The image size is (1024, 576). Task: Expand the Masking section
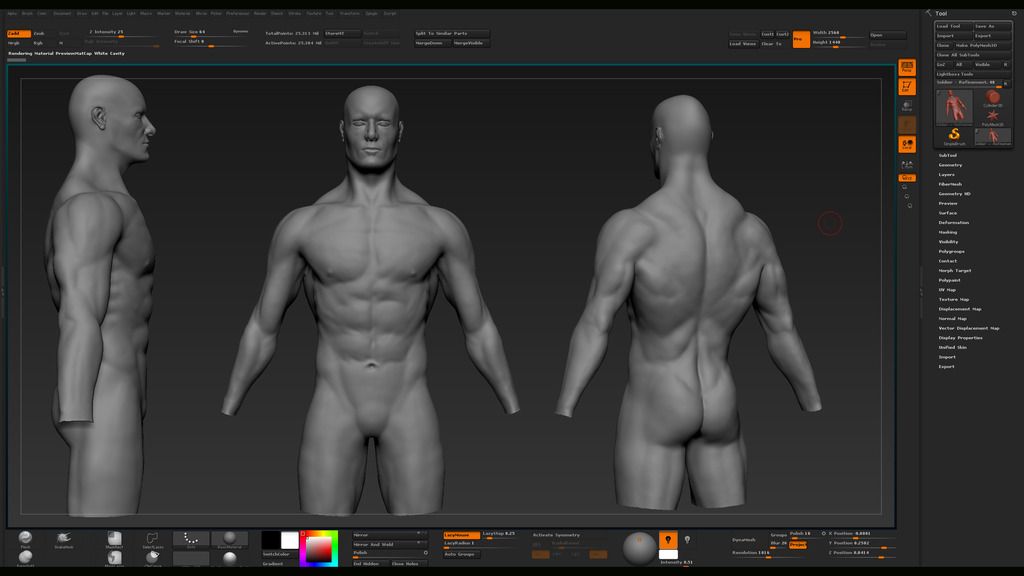click(947, 232)
